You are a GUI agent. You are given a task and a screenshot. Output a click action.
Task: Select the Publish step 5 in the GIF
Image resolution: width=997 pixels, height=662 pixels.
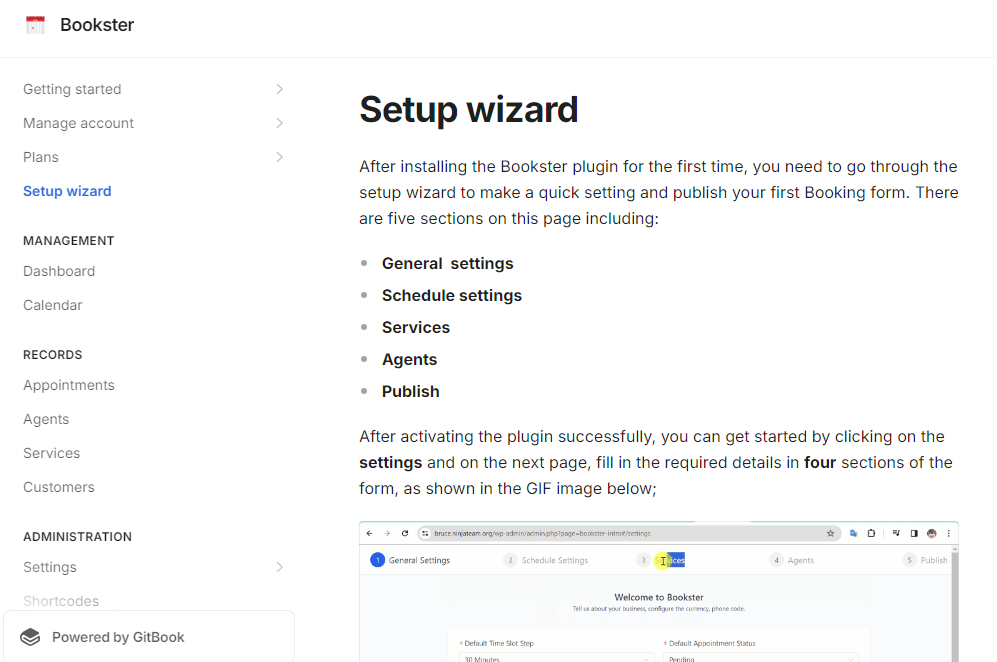(925, 560)
